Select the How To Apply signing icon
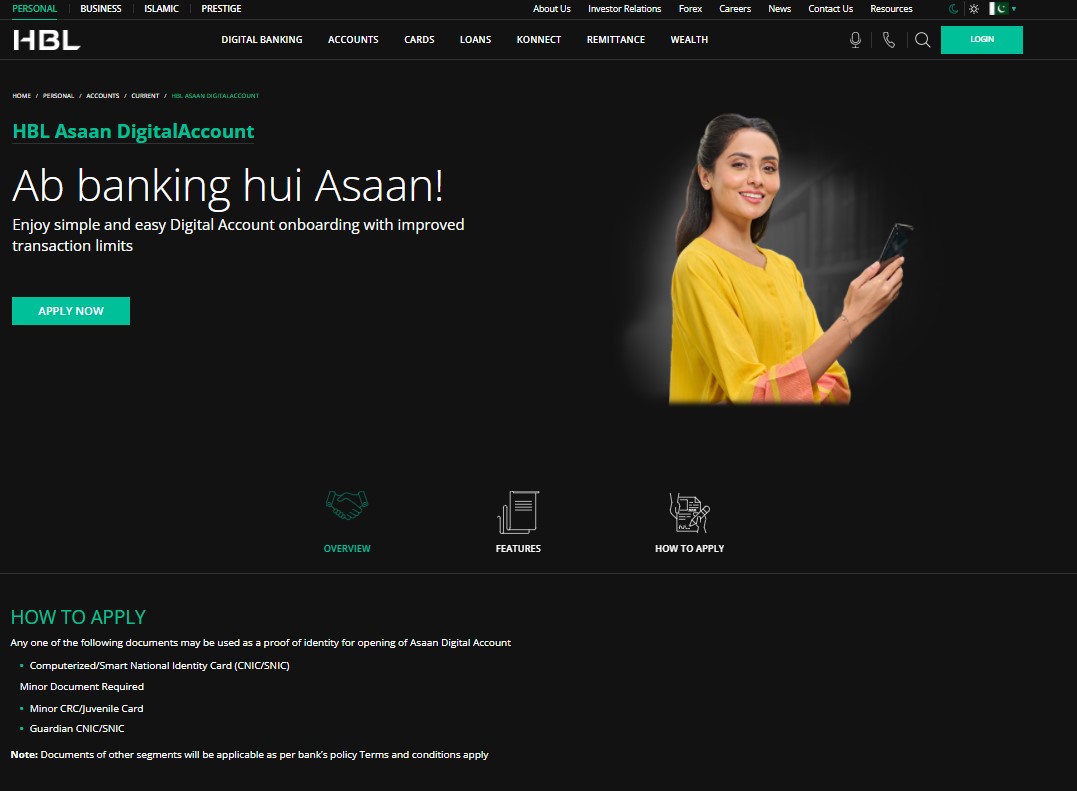 point(690,513)
